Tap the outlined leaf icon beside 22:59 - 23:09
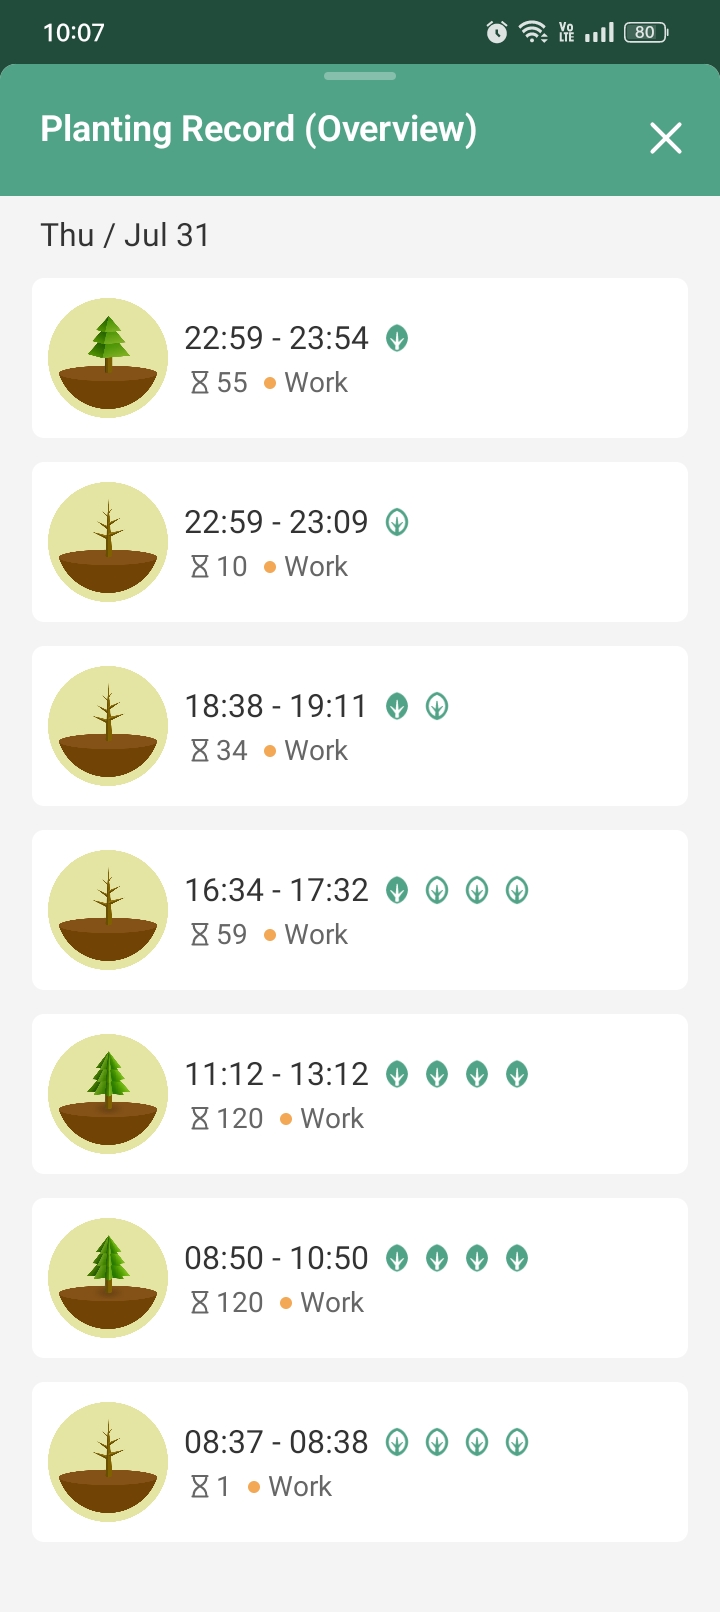 [397, 523]
